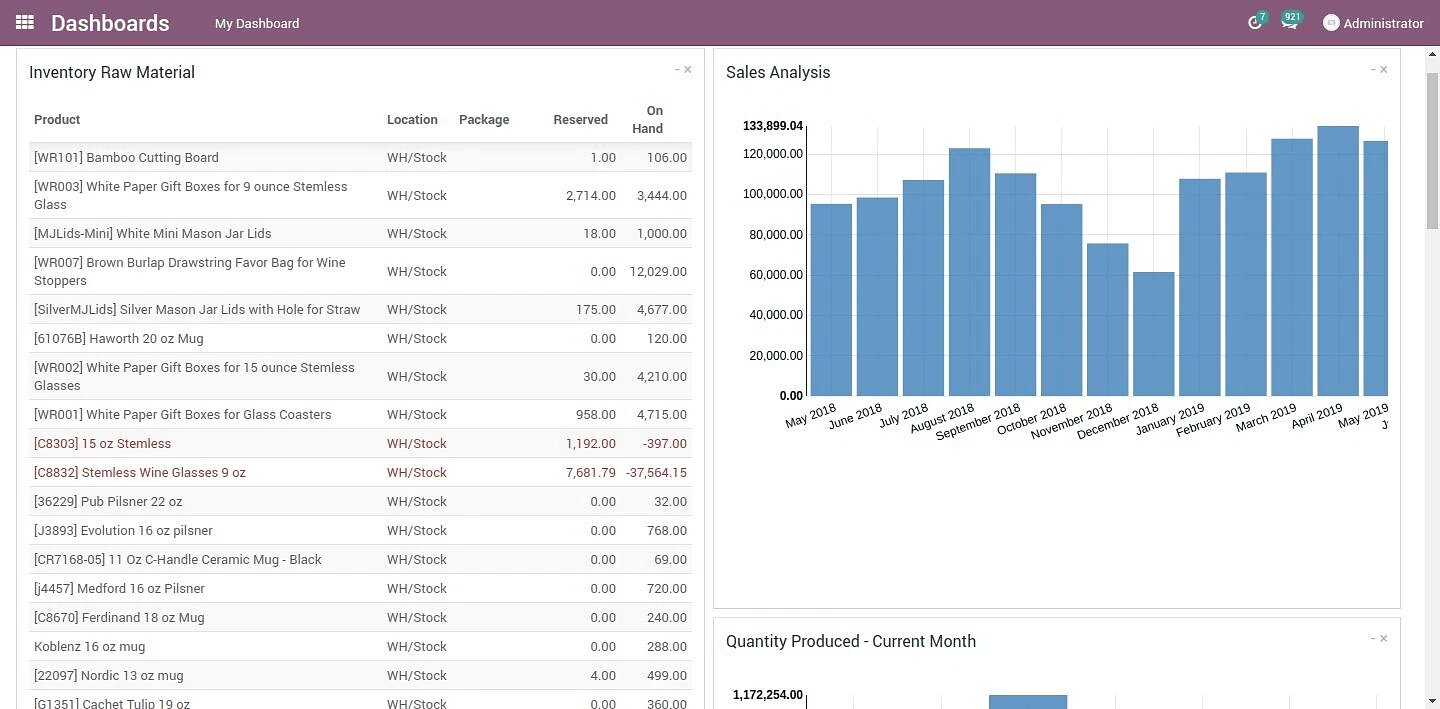Open the activities clock icon

click(1254, 23)
